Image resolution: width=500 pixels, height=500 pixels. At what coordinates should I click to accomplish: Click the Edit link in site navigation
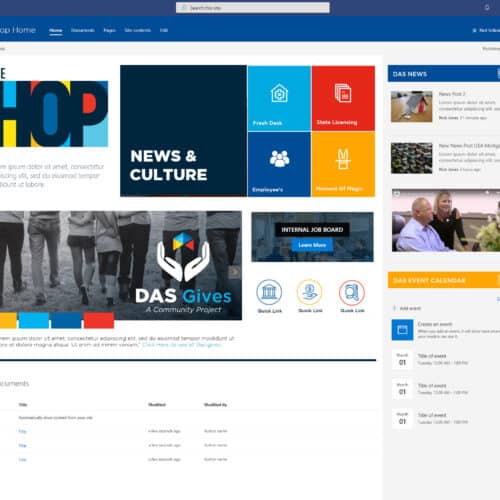[x=164, y=30]
